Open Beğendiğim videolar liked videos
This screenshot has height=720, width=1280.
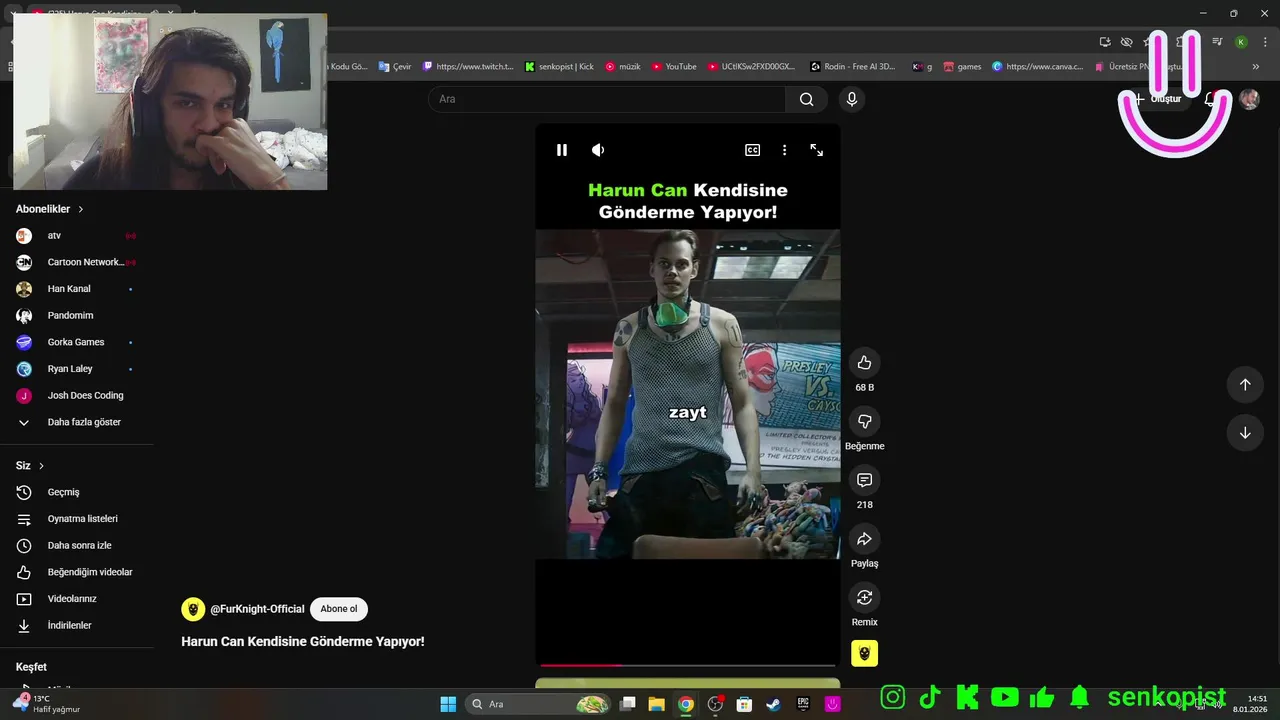(x=77, y=572)
